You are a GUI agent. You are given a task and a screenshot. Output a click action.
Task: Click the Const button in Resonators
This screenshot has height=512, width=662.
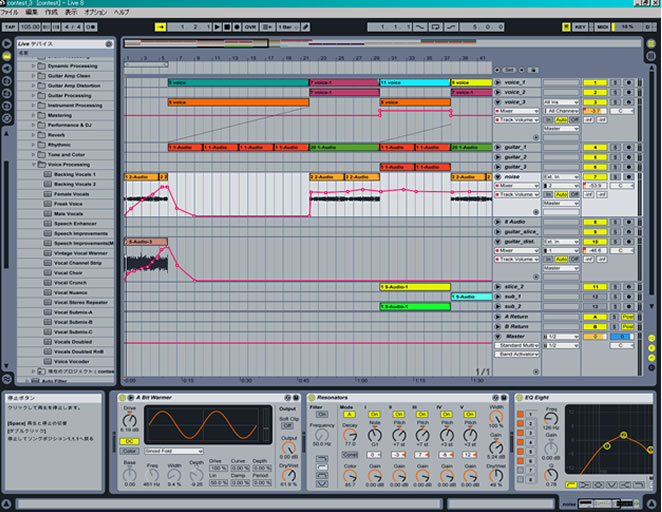click(350, 455)
